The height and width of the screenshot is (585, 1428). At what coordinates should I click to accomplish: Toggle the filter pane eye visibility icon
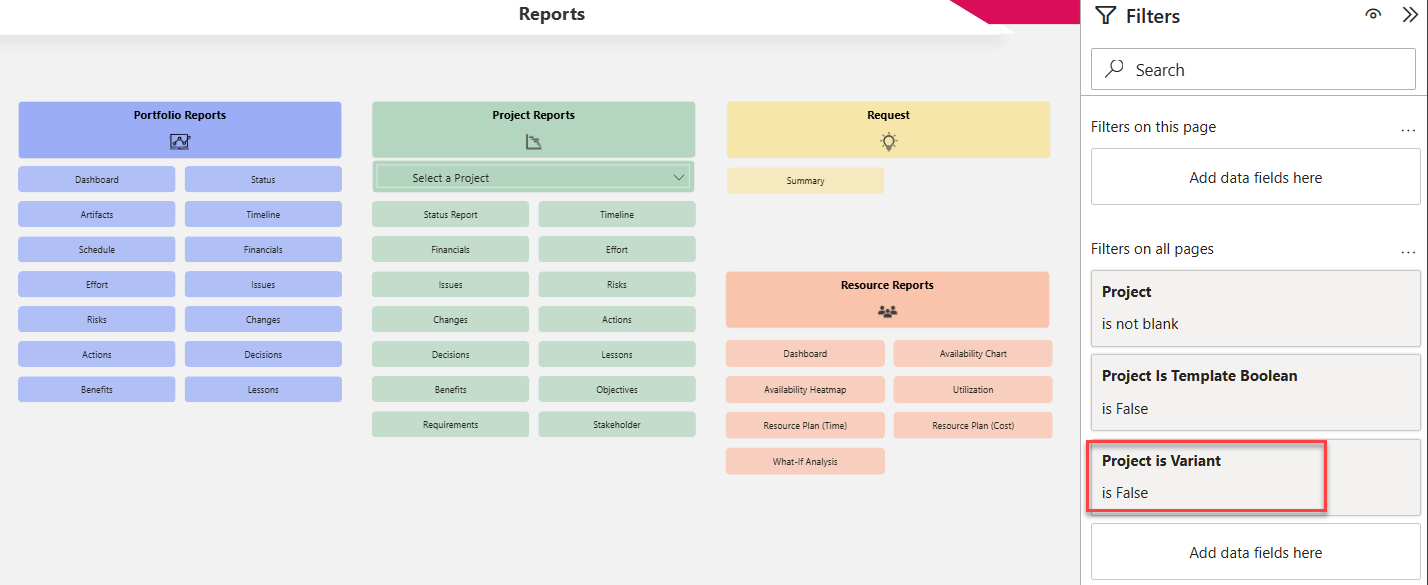1374,15
